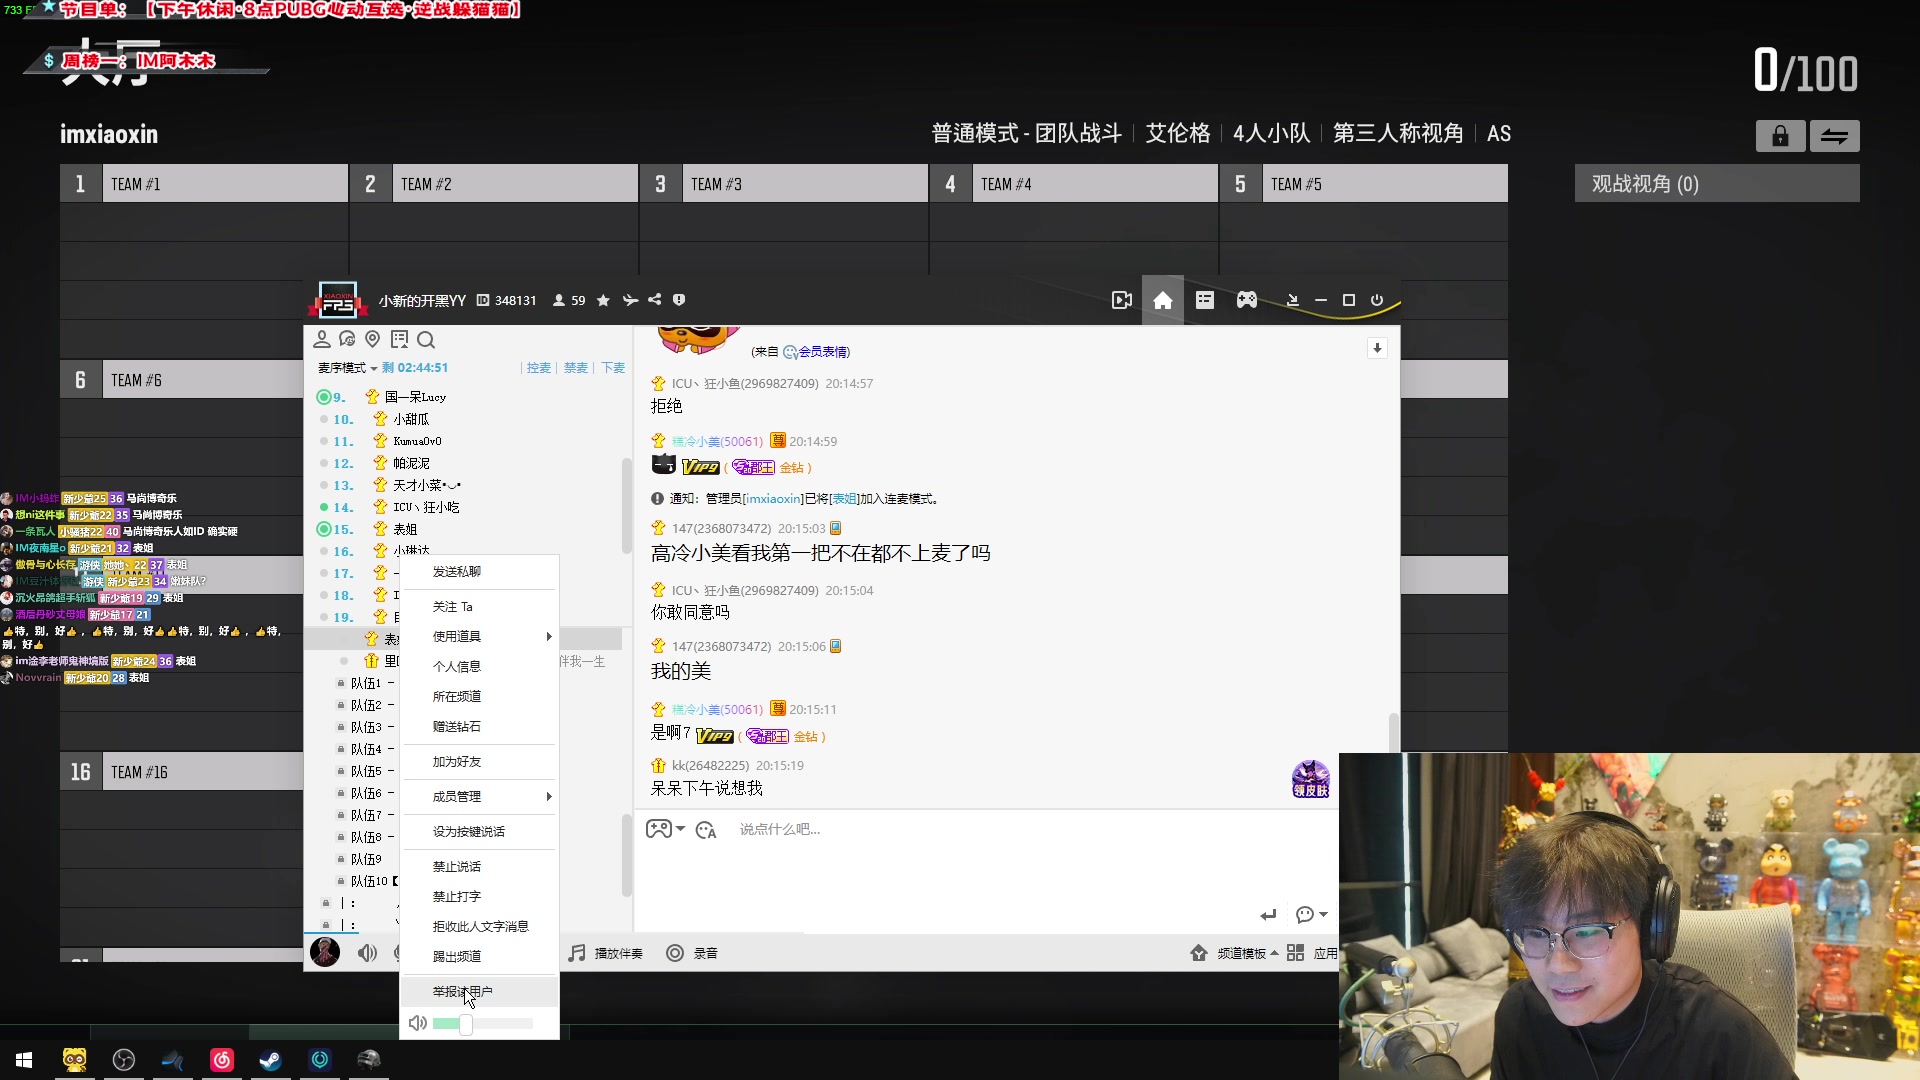1920x1080 pixels.
Task: Expand the 队伍10 sub-channel
Action: [369, 881]
